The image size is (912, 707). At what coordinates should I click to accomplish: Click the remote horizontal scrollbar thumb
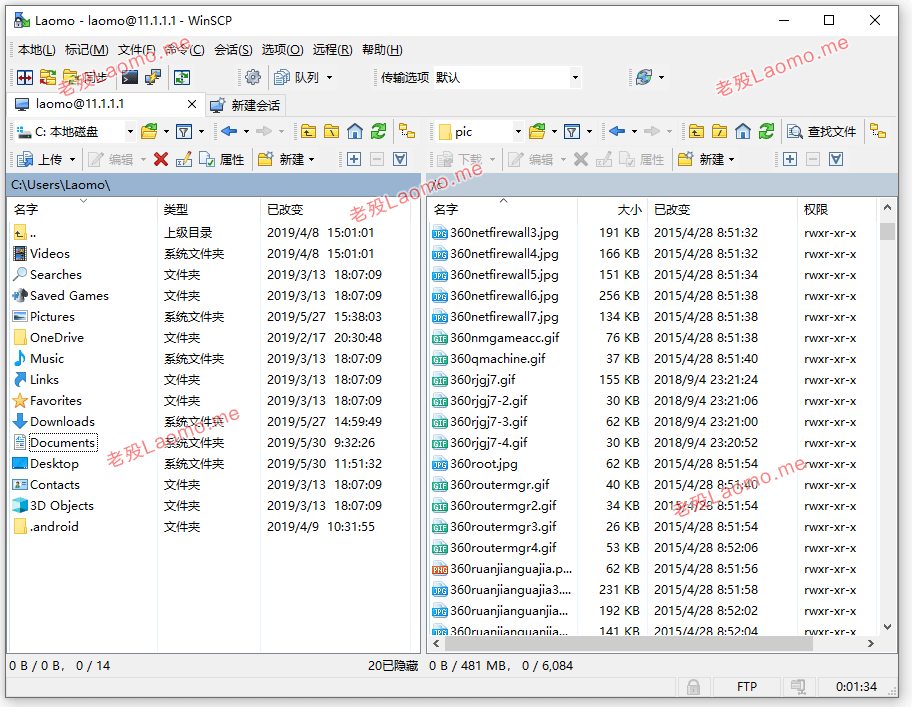coord(628,644)
